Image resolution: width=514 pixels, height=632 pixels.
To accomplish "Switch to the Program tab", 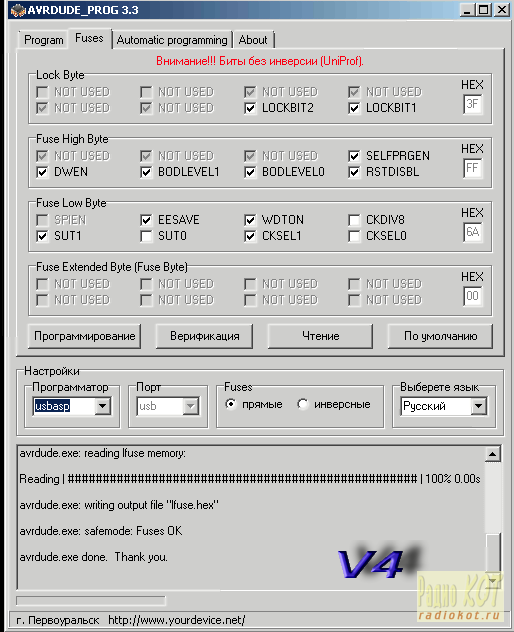I will coord(44,40).
